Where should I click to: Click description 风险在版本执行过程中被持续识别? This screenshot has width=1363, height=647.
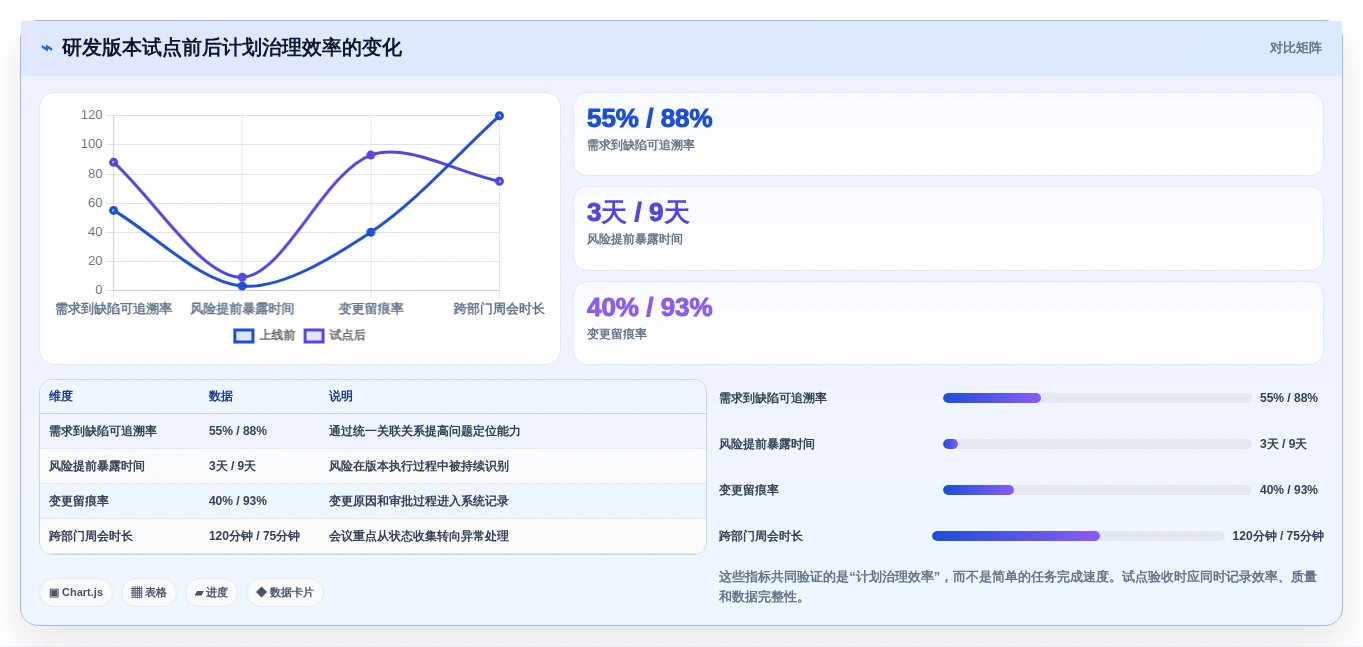418,466
